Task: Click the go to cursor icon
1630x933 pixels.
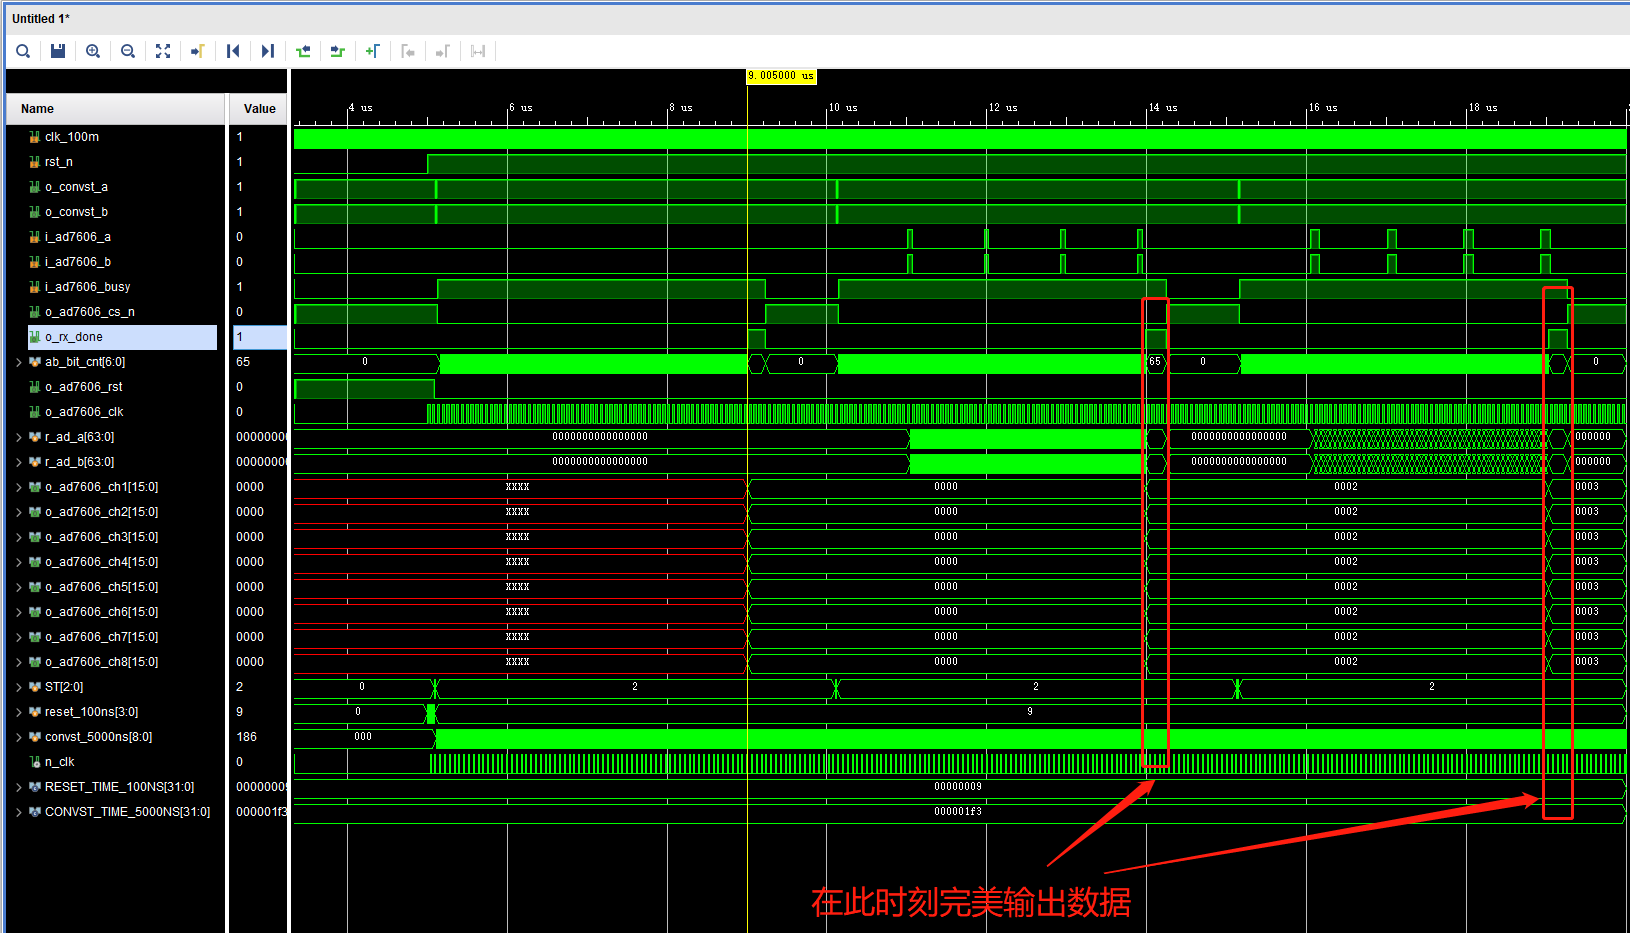Action: click(x=198, y=51)
